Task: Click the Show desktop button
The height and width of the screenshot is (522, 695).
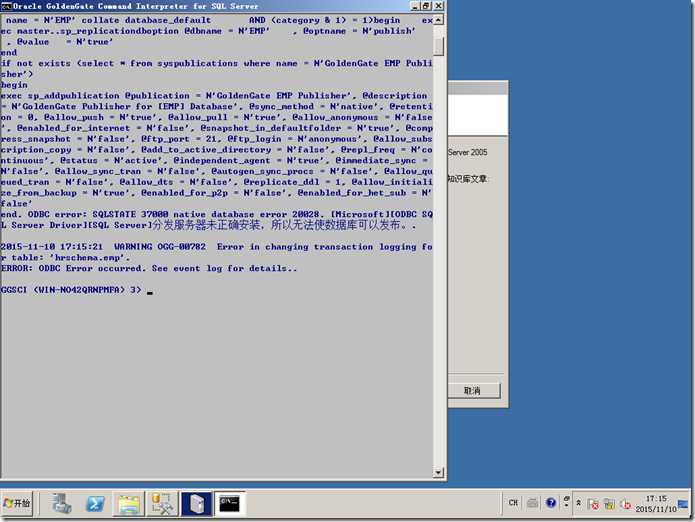Action: pos(683,504)
